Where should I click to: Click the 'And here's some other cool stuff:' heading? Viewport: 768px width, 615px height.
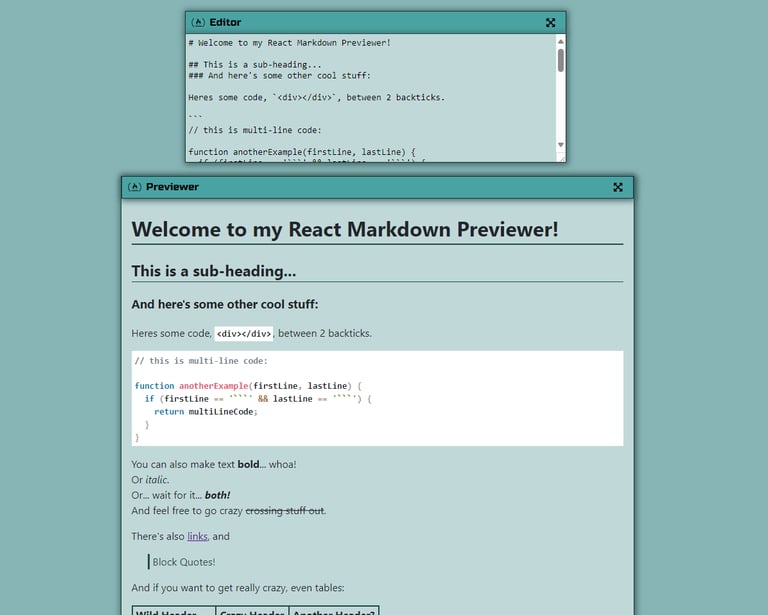click(x=225, y=304)
